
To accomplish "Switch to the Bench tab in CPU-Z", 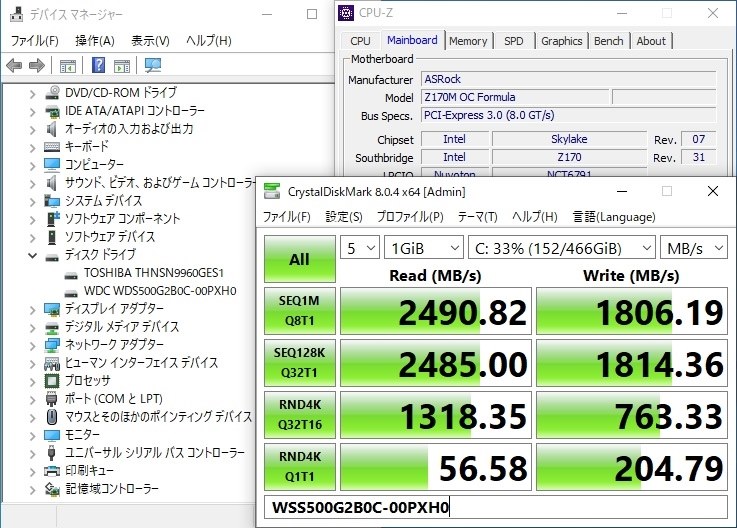I will coord(609,41).
